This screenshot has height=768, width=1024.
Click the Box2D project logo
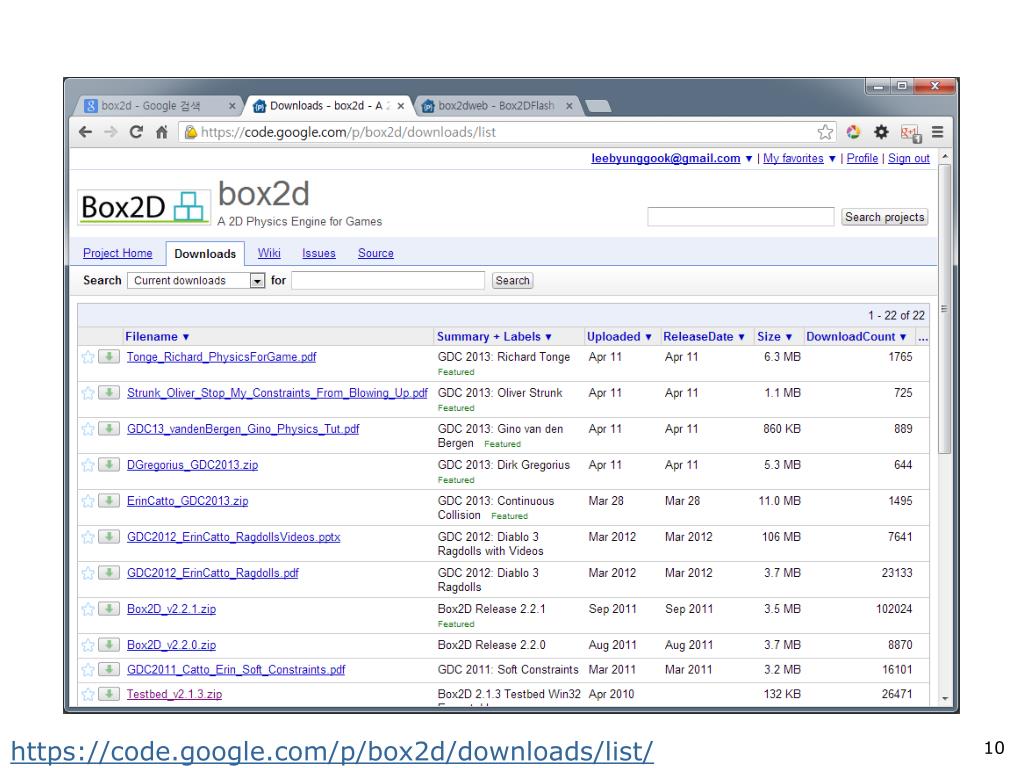tap(142, 205)
